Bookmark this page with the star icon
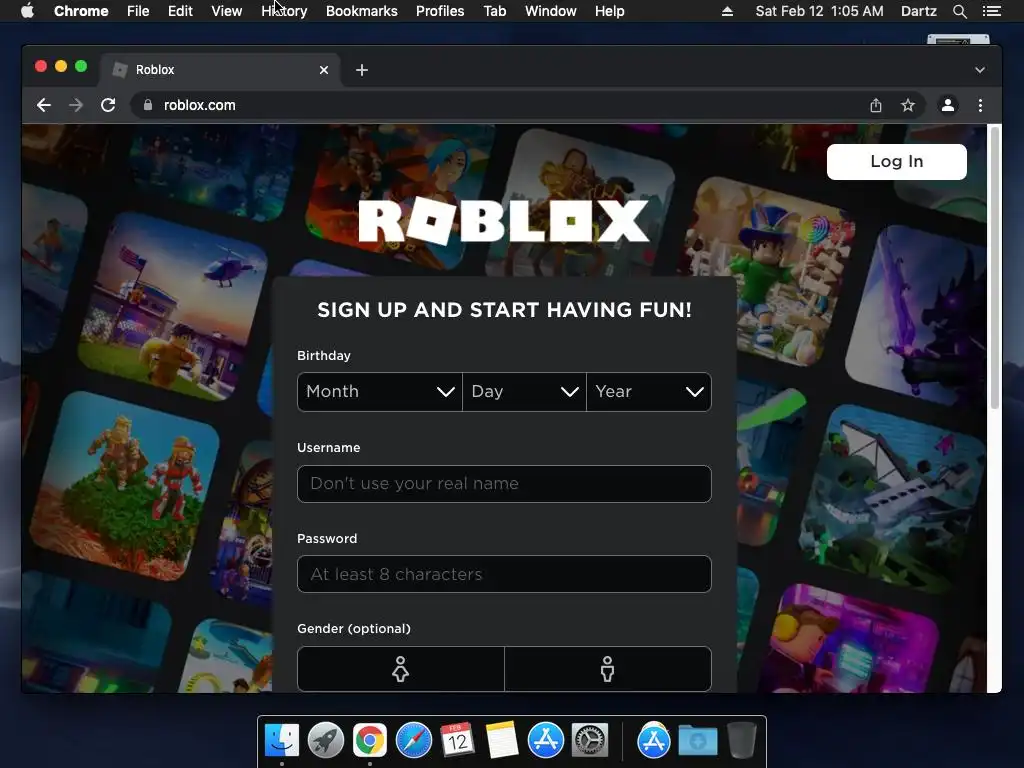 tap(908, 105)
